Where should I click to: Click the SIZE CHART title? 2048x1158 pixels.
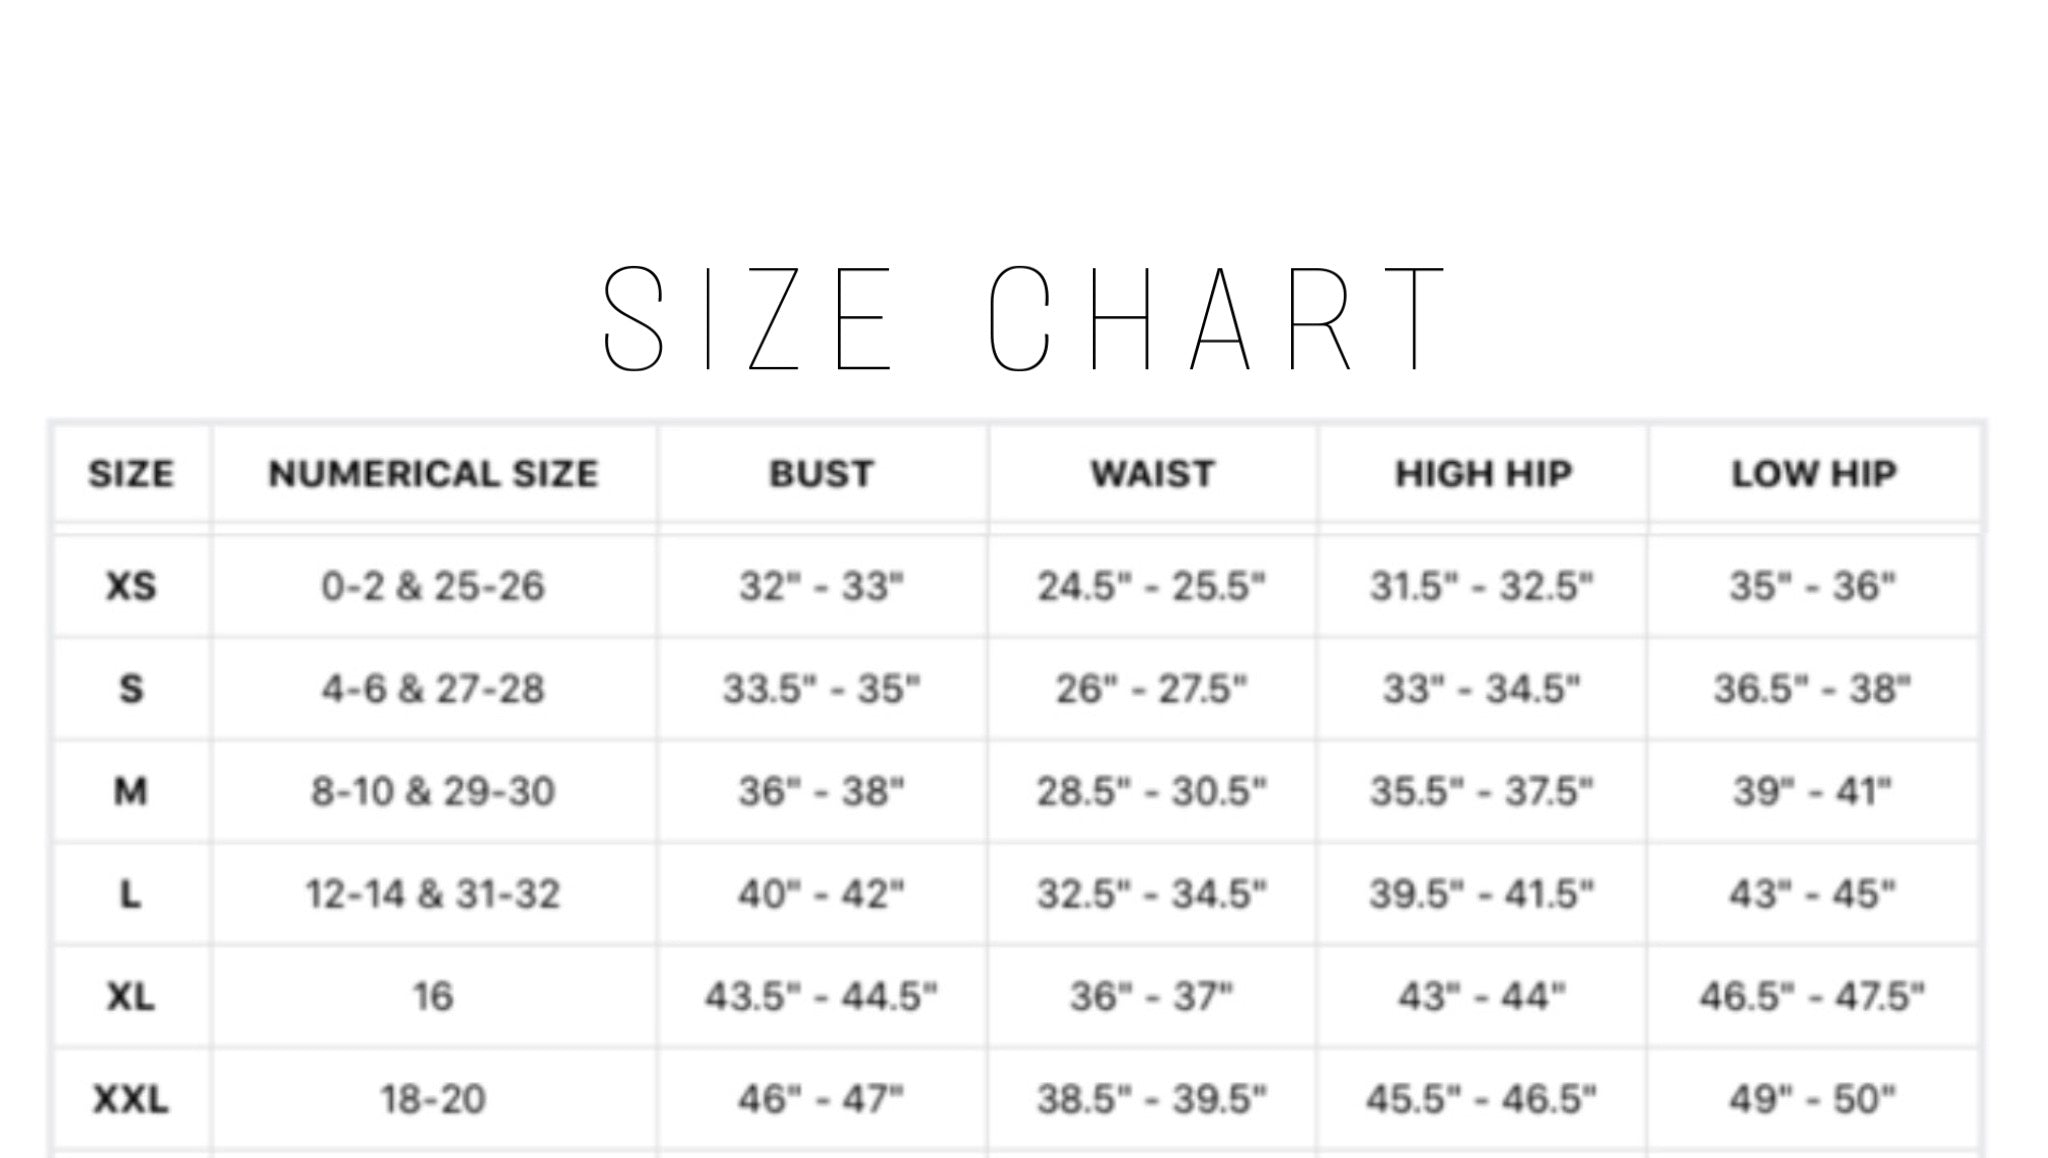pyautogui.click(x=1024, y=319)
